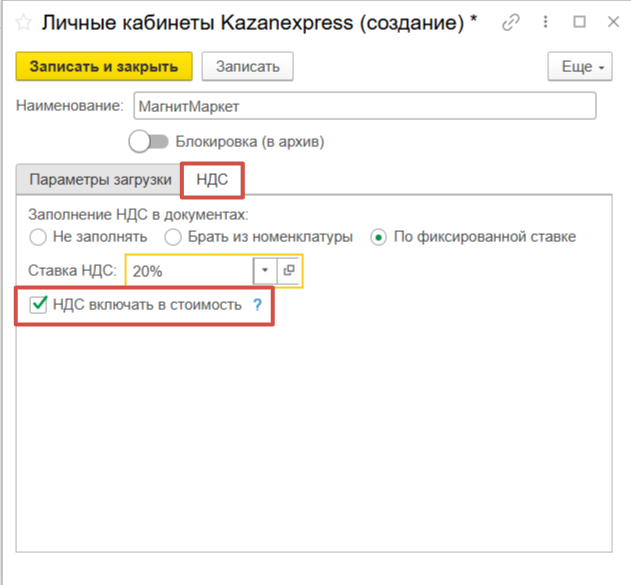Maximize the form window

(579, 22)
